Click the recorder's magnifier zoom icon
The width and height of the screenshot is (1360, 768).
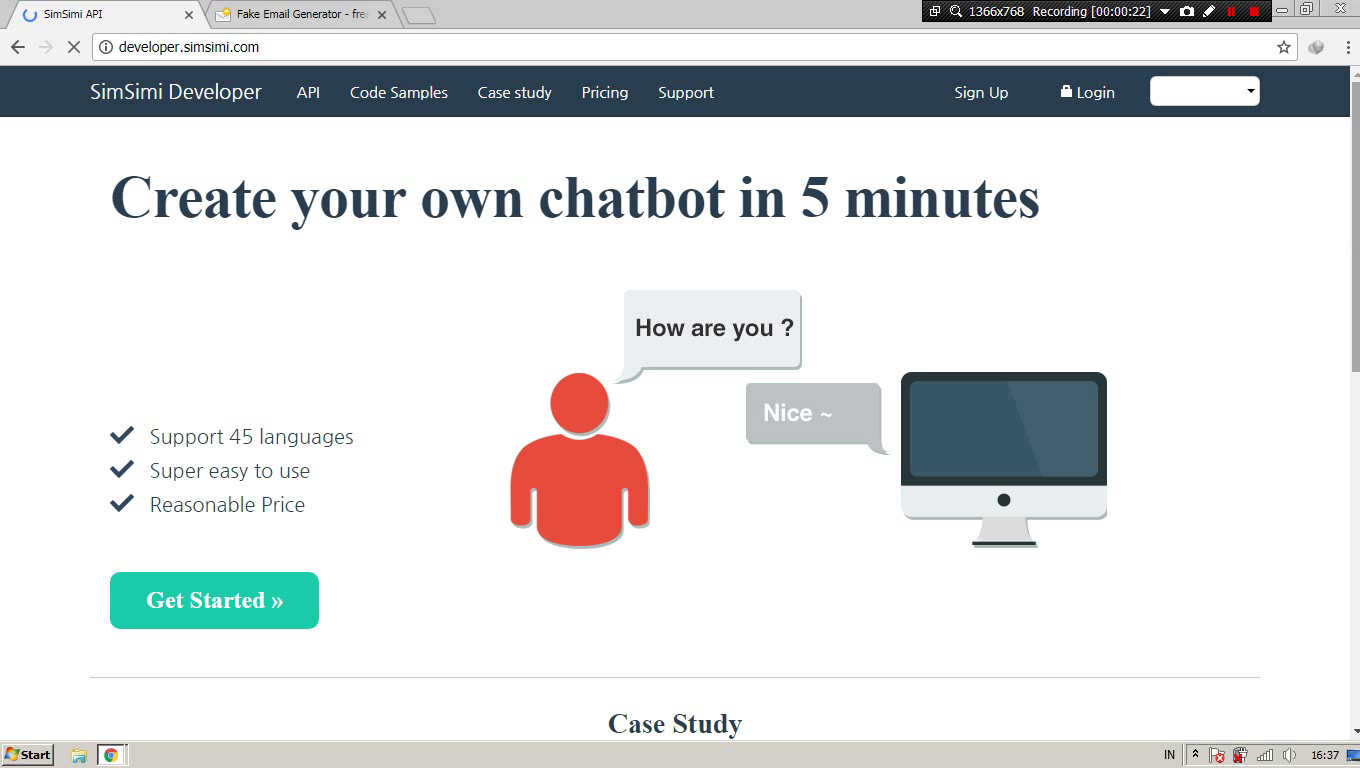click(956, 11)
